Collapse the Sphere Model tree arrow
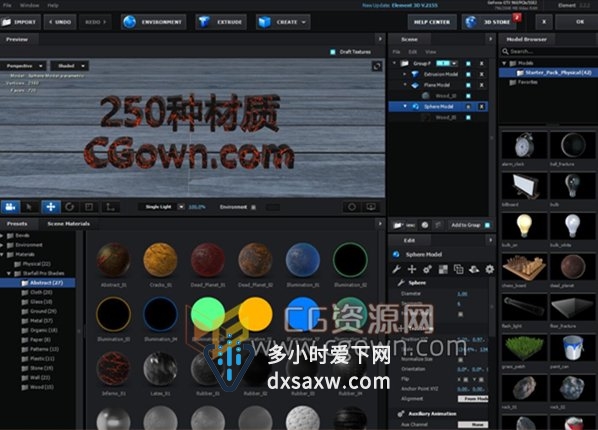The image size is (598, 430). coord(405,106)
